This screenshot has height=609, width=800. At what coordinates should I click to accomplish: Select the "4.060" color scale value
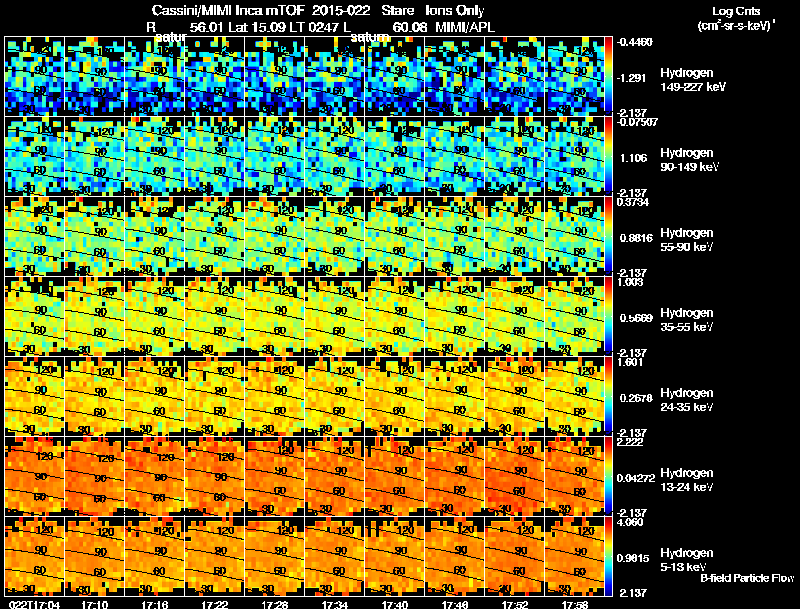[x=630, y=522]
